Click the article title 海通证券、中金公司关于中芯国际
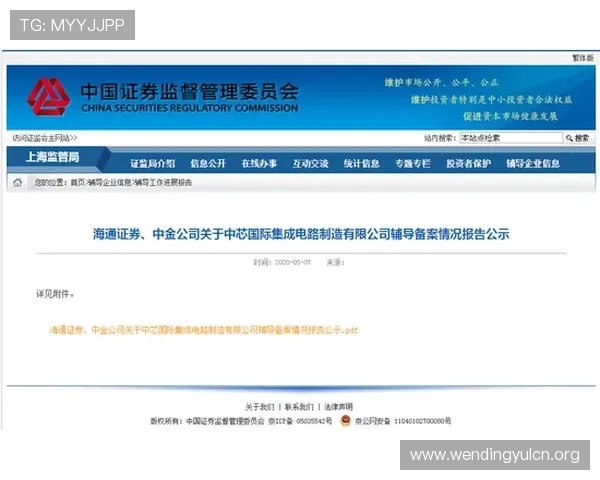The width and height of the screenshot is (600, 480). (x=301, y=234)
